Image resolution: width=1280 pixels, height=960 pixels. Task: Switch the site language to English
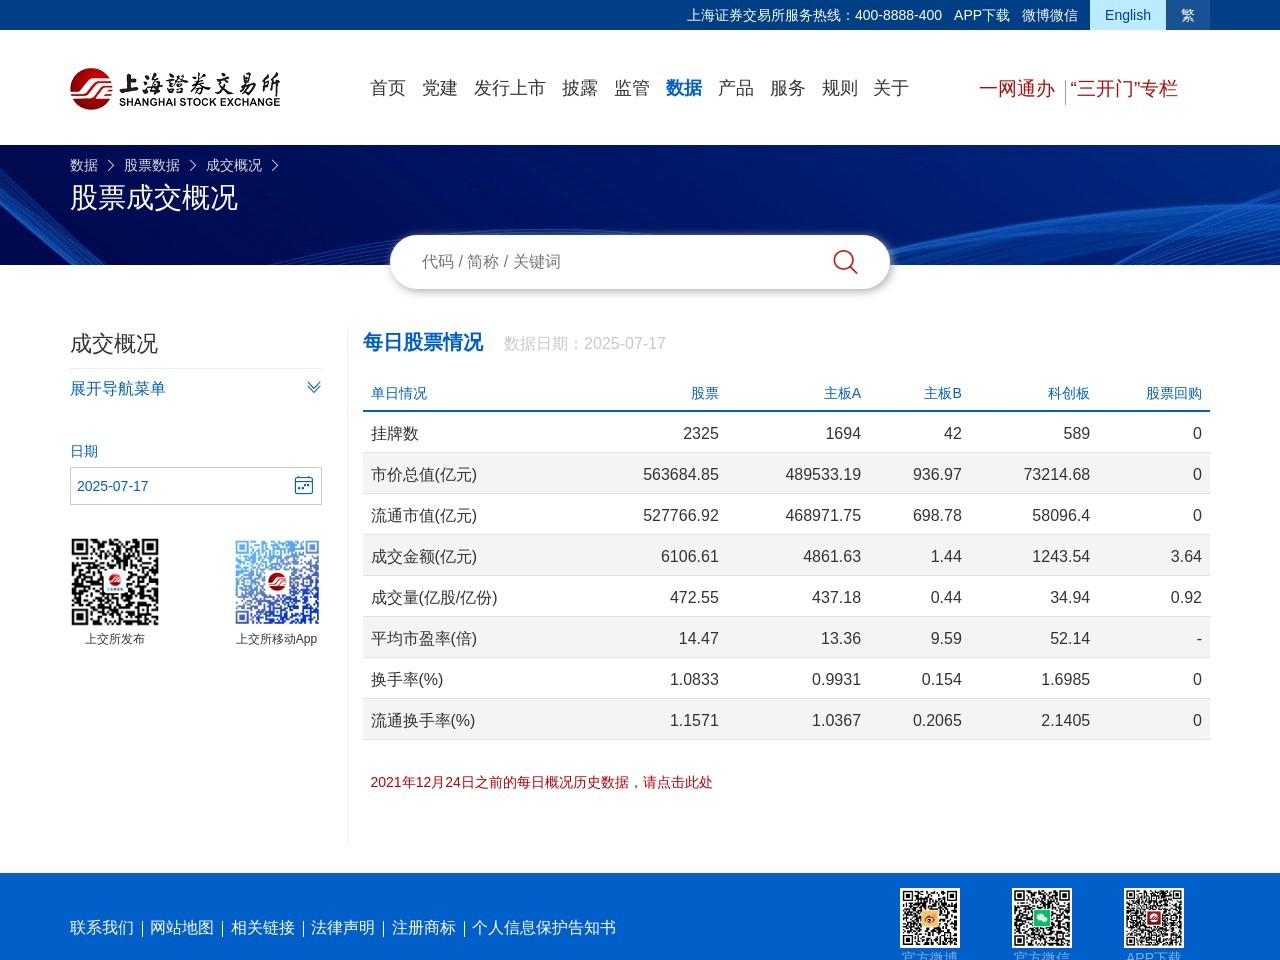pyautogui.click(x=1128, y=15)
